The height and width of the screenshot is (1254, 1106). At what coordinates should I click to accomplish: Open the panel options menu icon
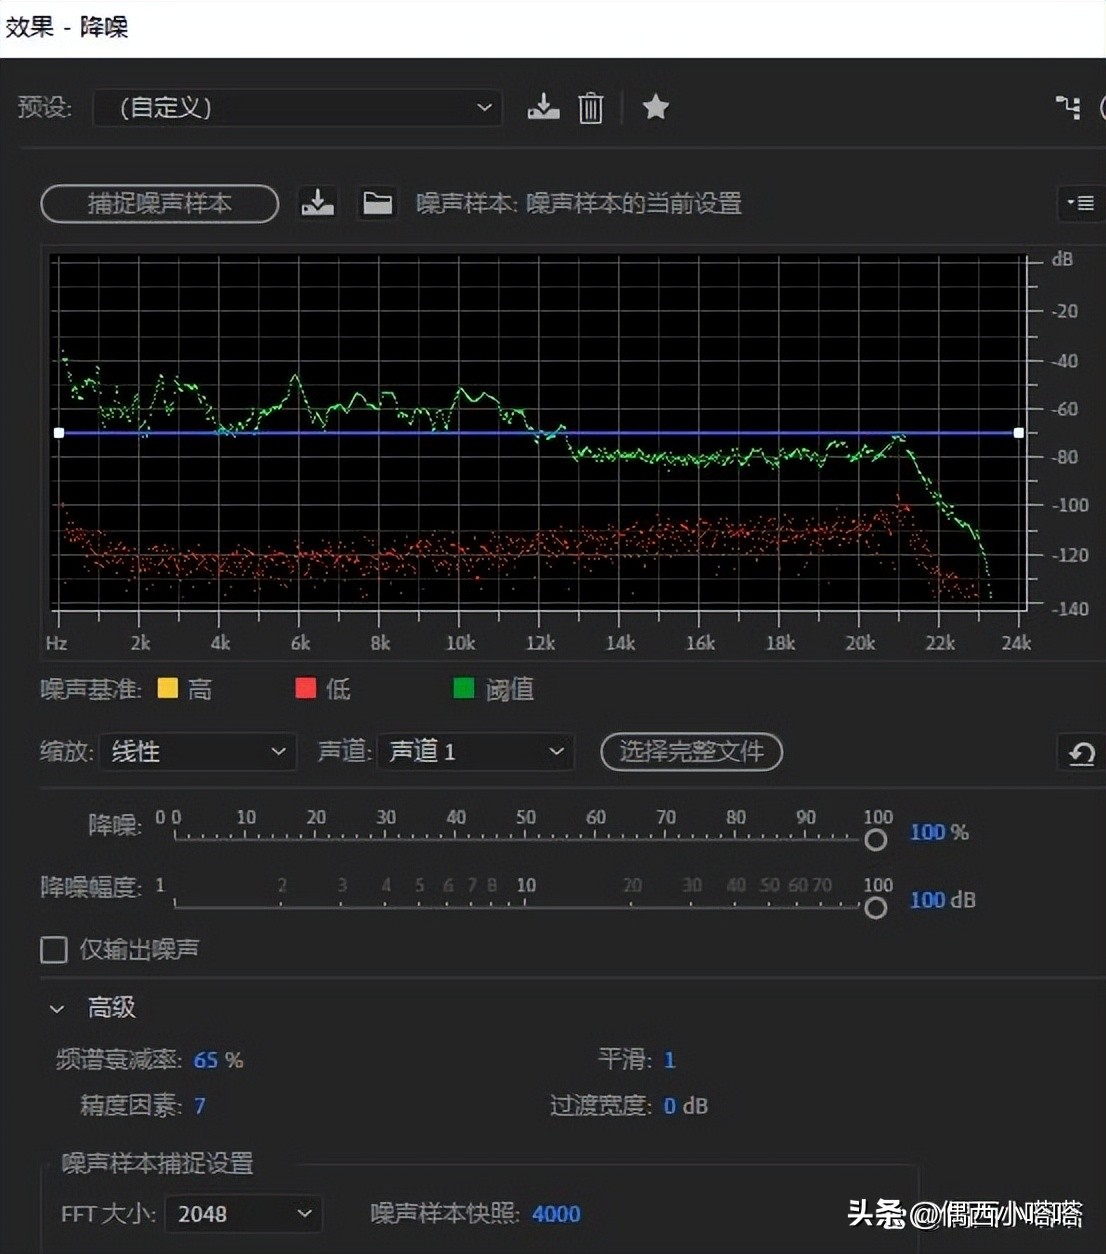(1080, 203)
